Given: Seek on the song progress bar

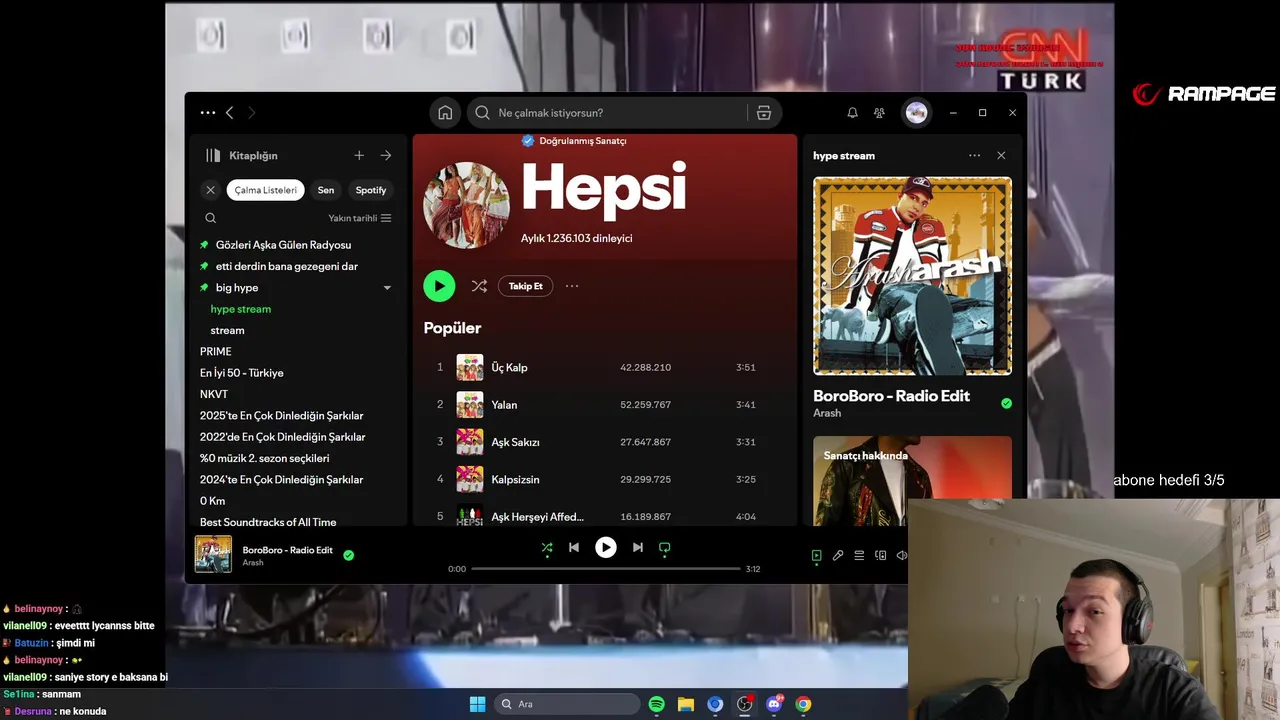Looking at the screenshot, I should pyautogui.click(x=605, y=569).
